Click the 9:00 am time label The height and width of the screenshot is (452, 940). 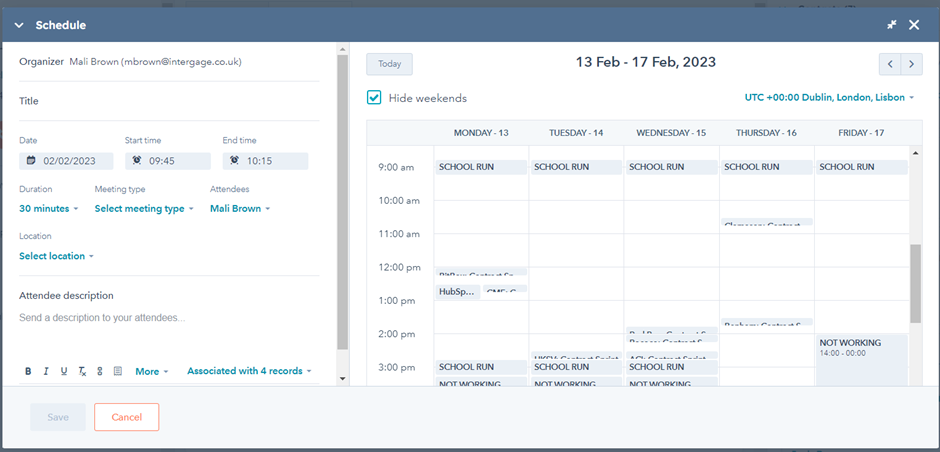pos(396,167)
